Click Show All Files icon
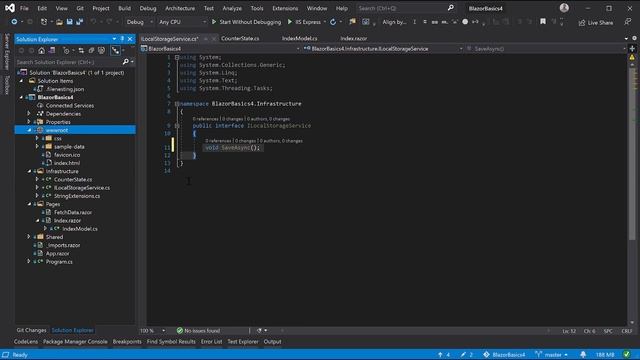 [101, 51]
